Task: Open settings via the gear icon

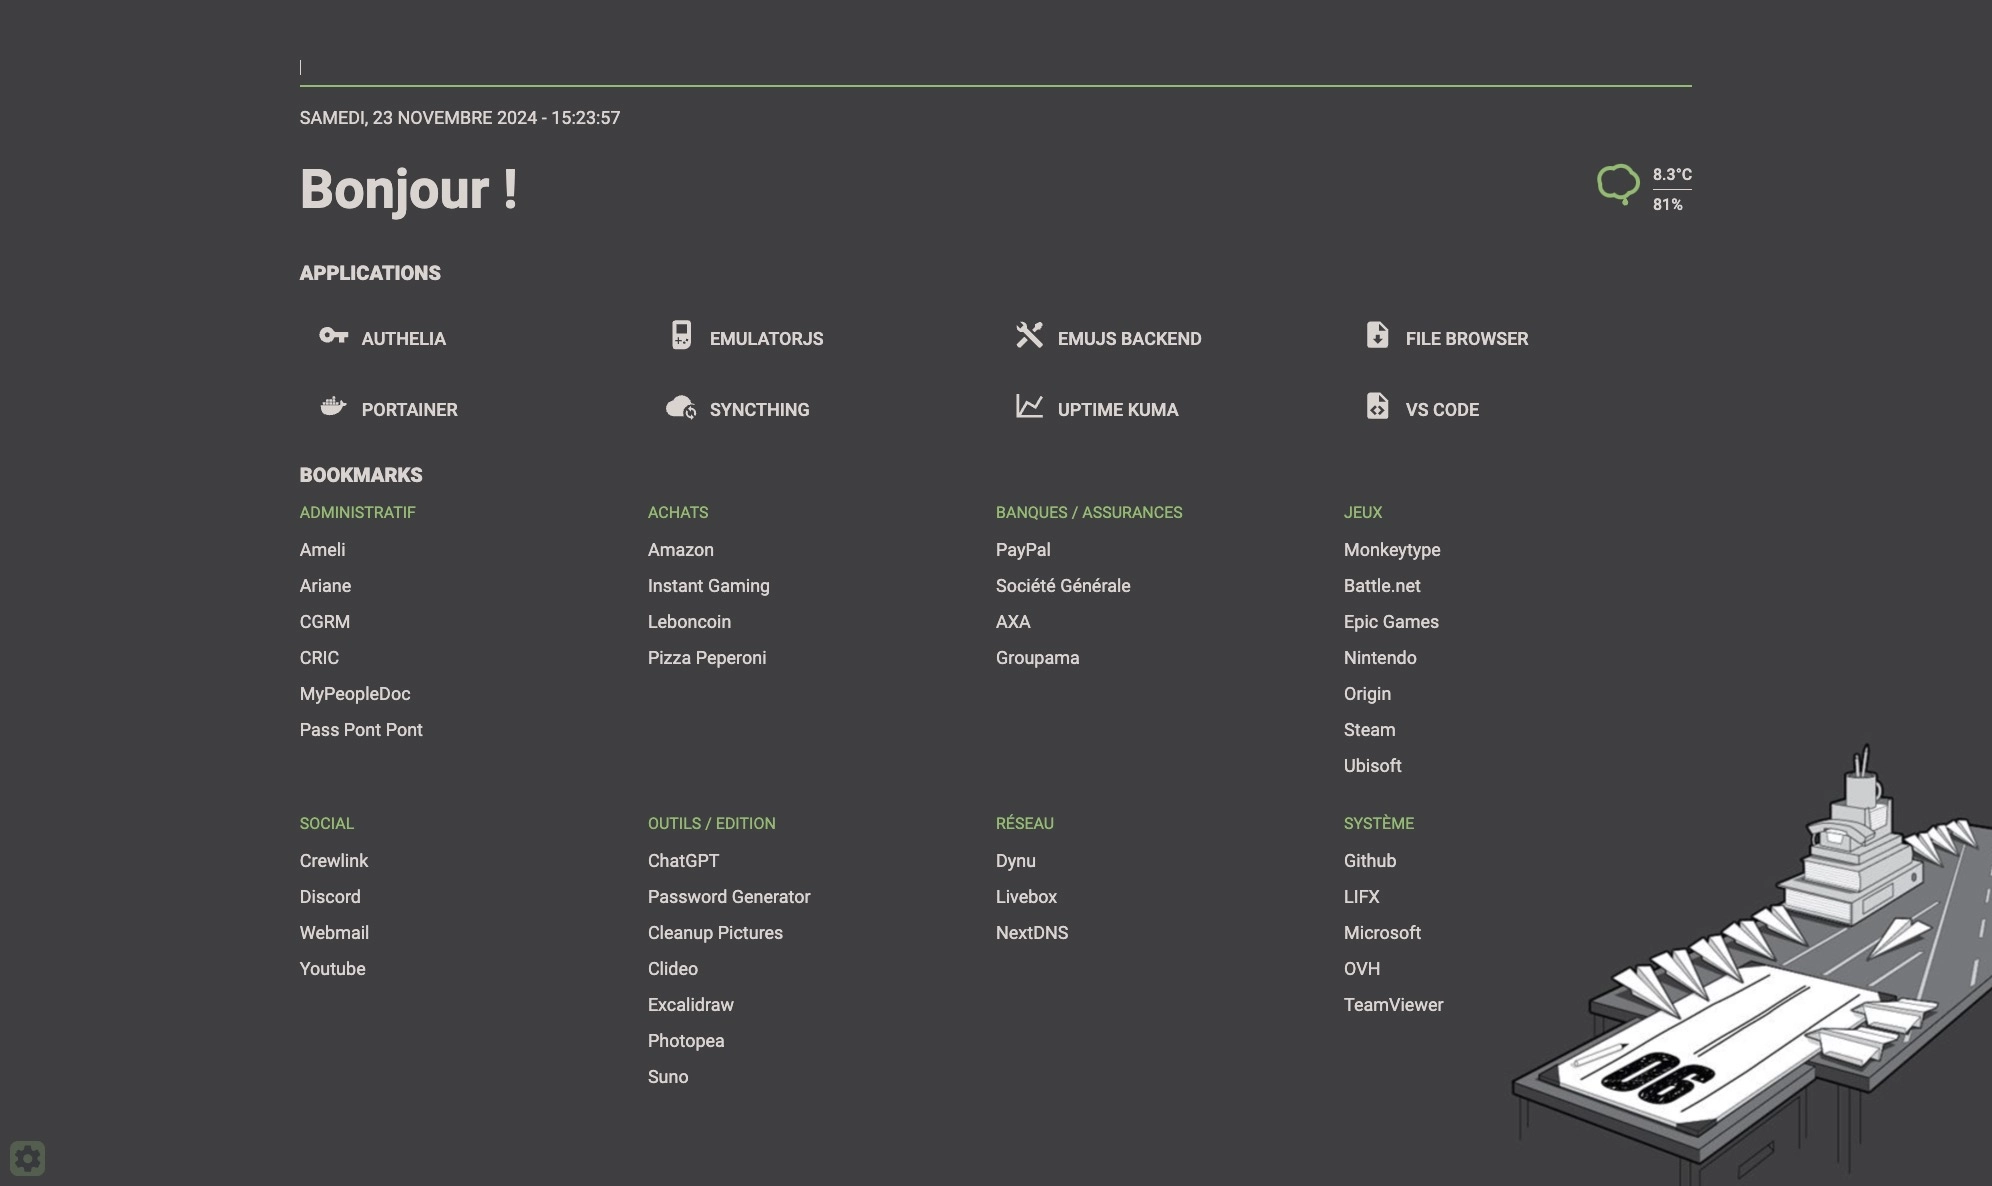Action: 28,1158
